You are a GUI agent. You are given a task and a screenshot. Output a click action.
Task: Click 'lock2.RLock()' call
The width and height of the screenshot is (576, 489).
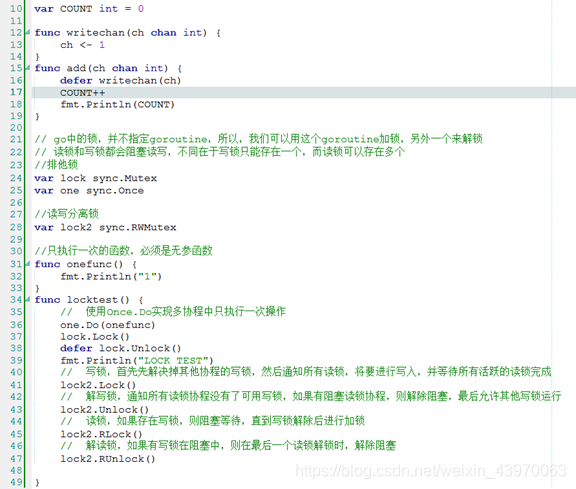click(x=101, y=434)
